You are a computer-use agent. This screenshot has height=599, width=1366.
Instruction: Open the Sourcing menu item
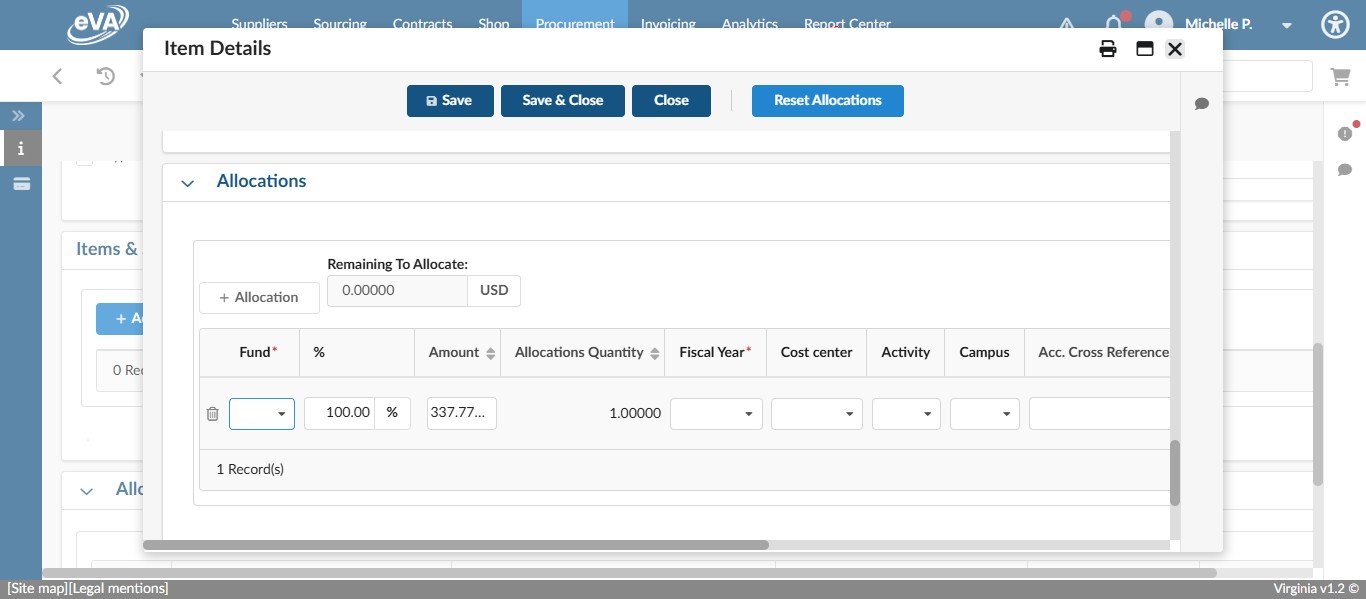340,24
